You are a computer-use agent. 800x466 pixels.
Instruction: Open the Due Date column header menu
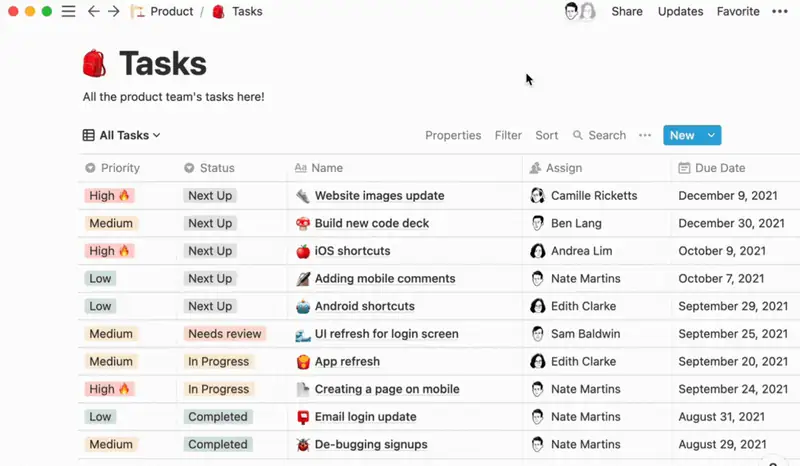click(712, 168)
